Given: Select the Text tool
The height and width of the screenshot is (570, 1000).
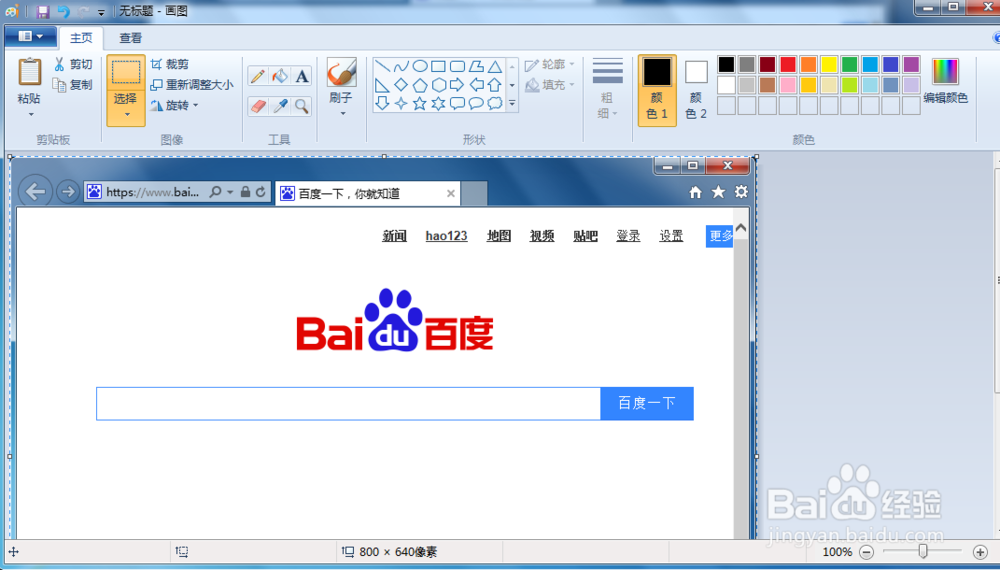Looking at the screenshot, I should (302, 77).
